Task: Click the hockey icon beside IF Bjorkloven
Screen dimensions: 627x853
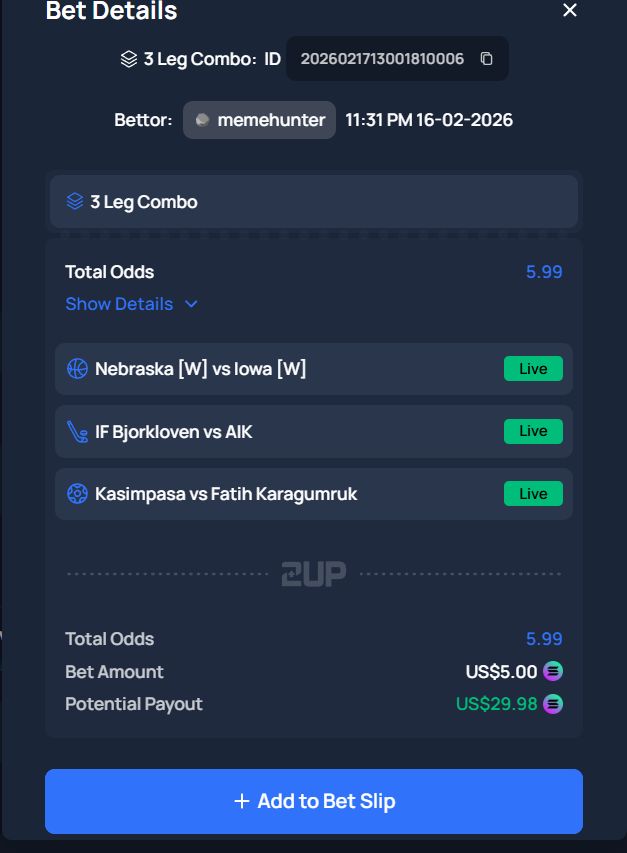Action: tap(77, 432)
